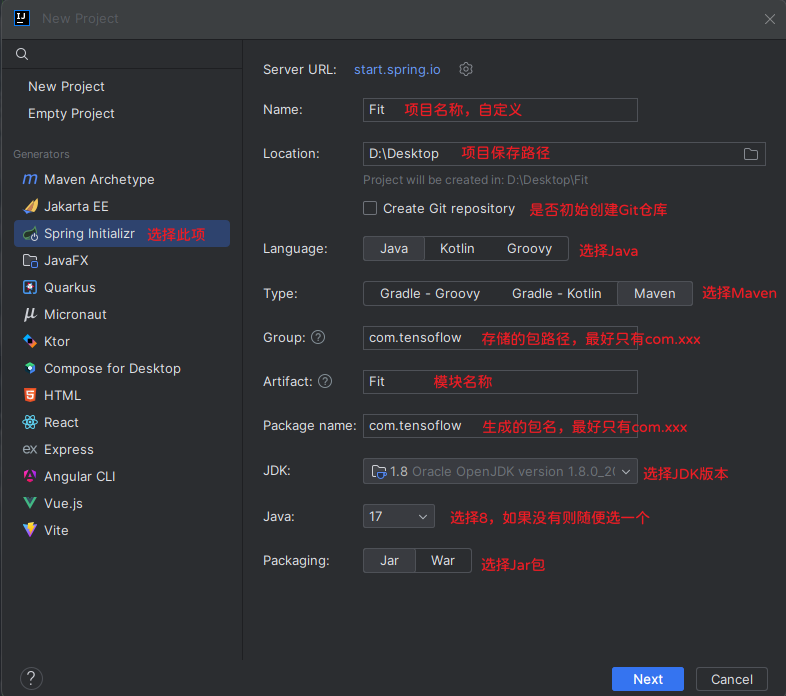Show help for Artifact field

[x=325, y=381]
